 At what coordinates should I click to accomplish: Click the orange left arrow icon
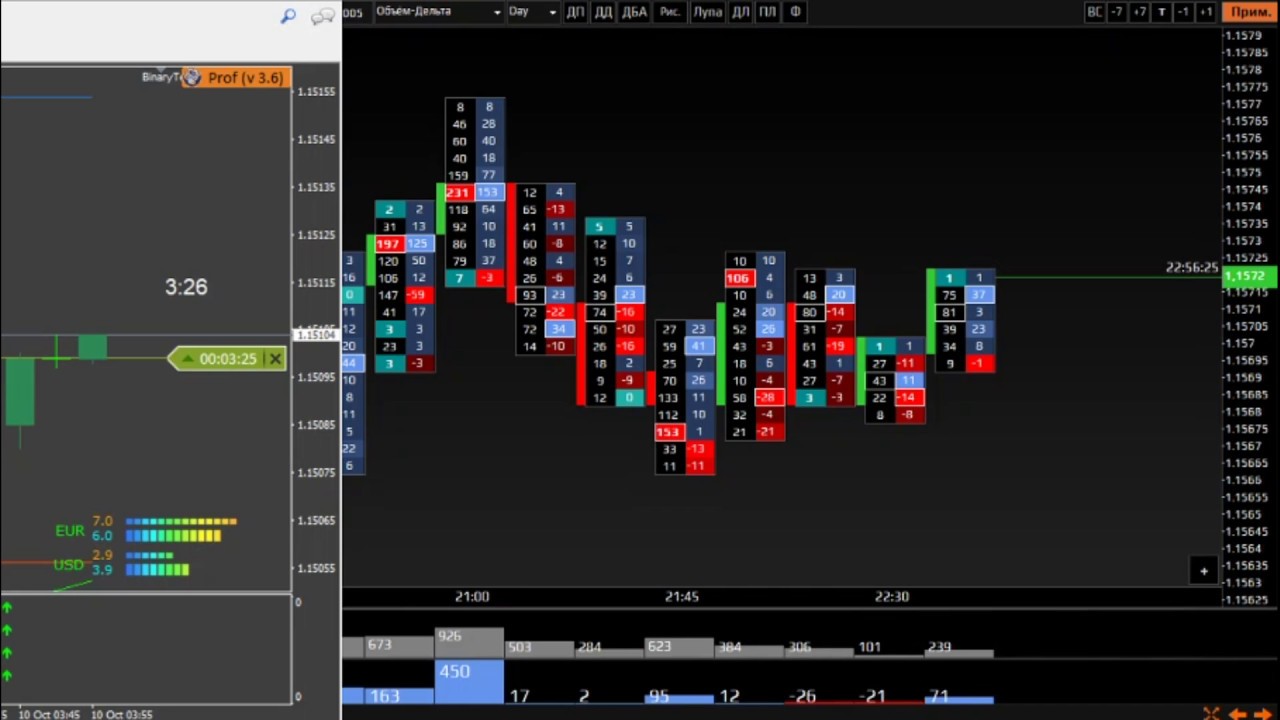coord(1238,713)
